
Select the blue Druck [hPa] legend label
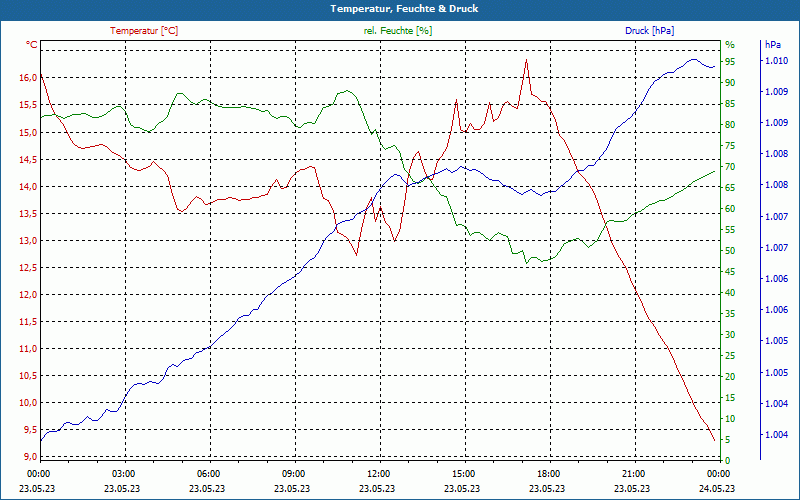point(649,31)
